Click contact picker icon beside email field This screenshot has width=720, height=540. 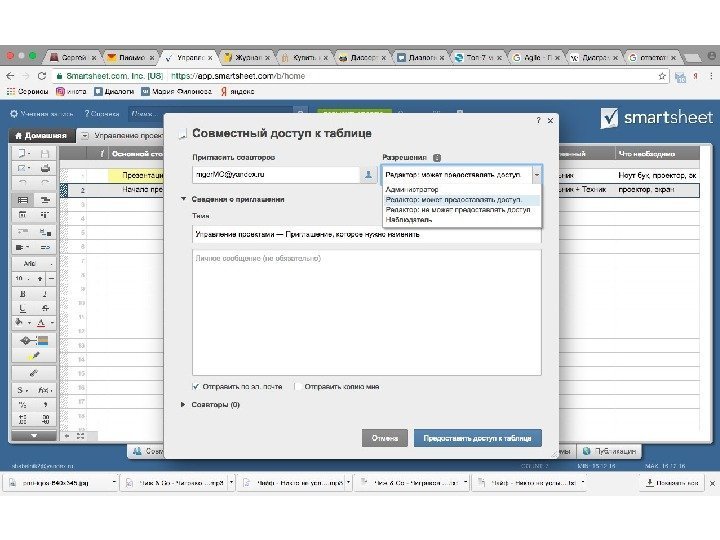click(x=368, y=175)
